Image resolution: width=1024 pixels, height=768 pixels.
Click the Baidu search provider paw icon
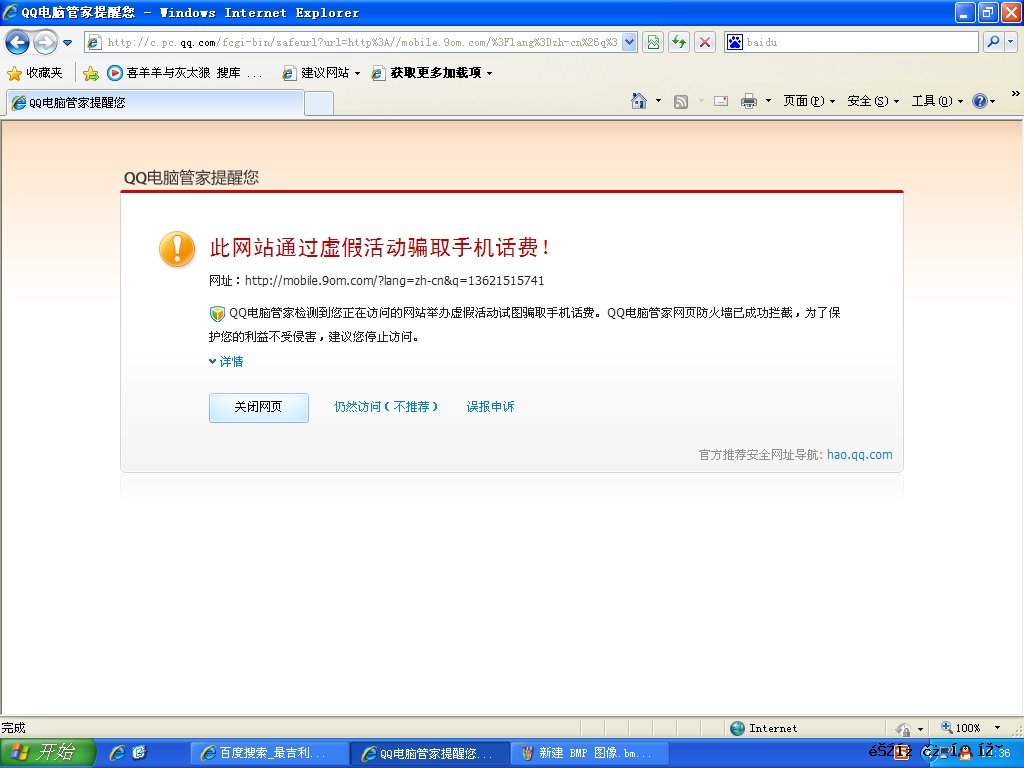coord(735,42)
